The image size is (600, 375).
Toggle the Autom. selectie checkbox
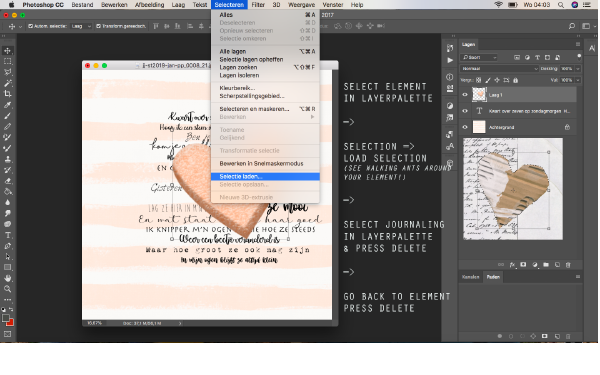pos(31,26)
